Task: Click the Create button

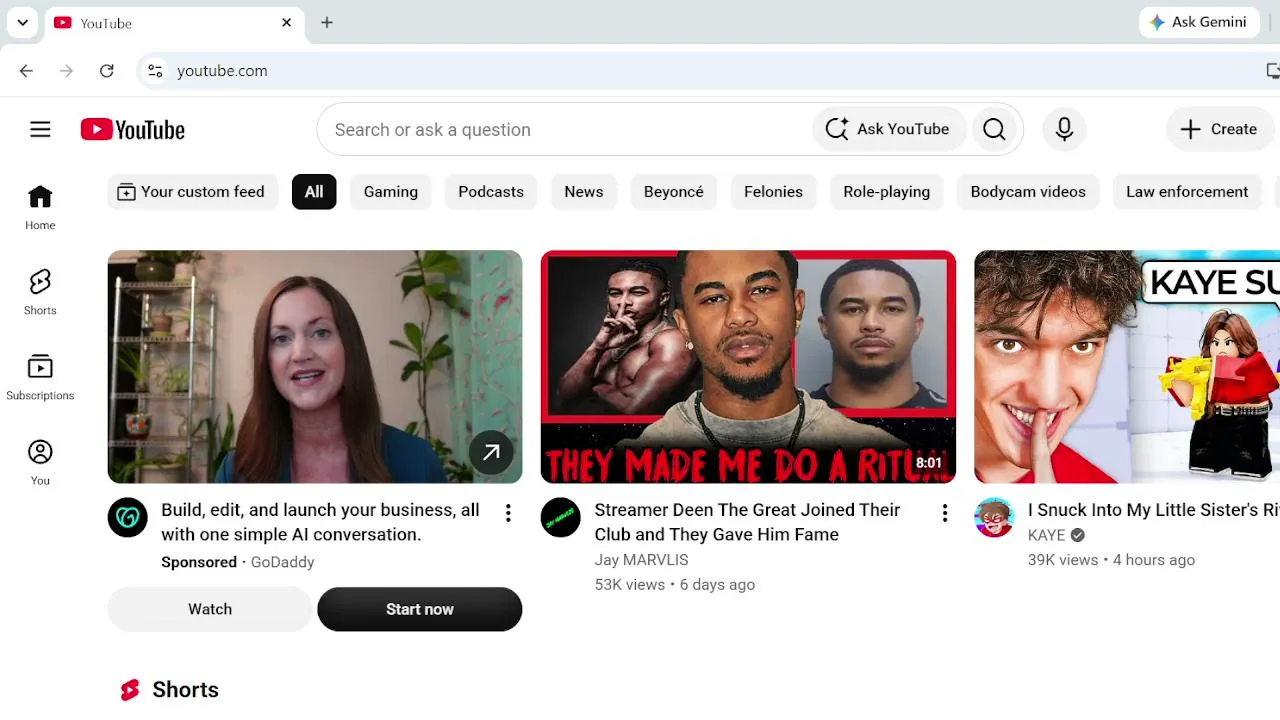Action: pos(1219,129)
